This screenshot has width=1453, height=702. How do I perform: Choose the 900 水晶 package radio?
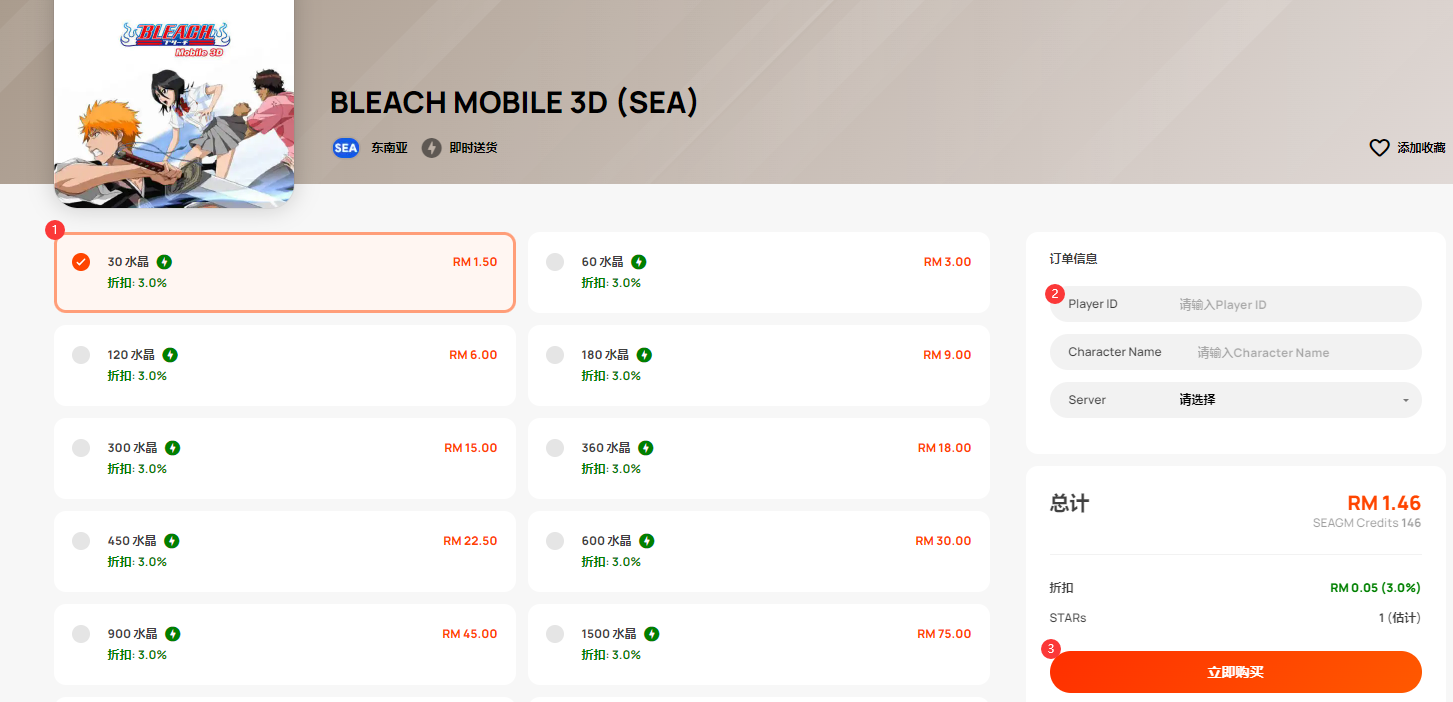[x=81, y=634]
